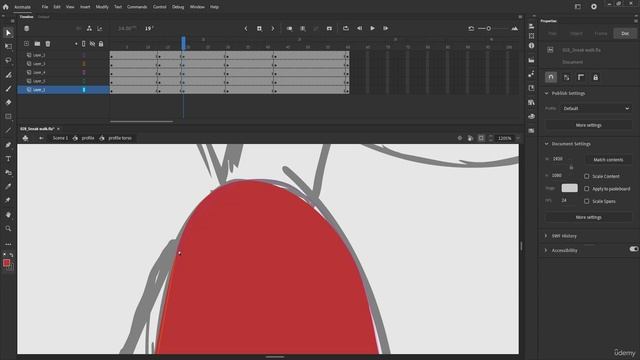Go to profile symbol in breadcrumb

coord(88,138)
